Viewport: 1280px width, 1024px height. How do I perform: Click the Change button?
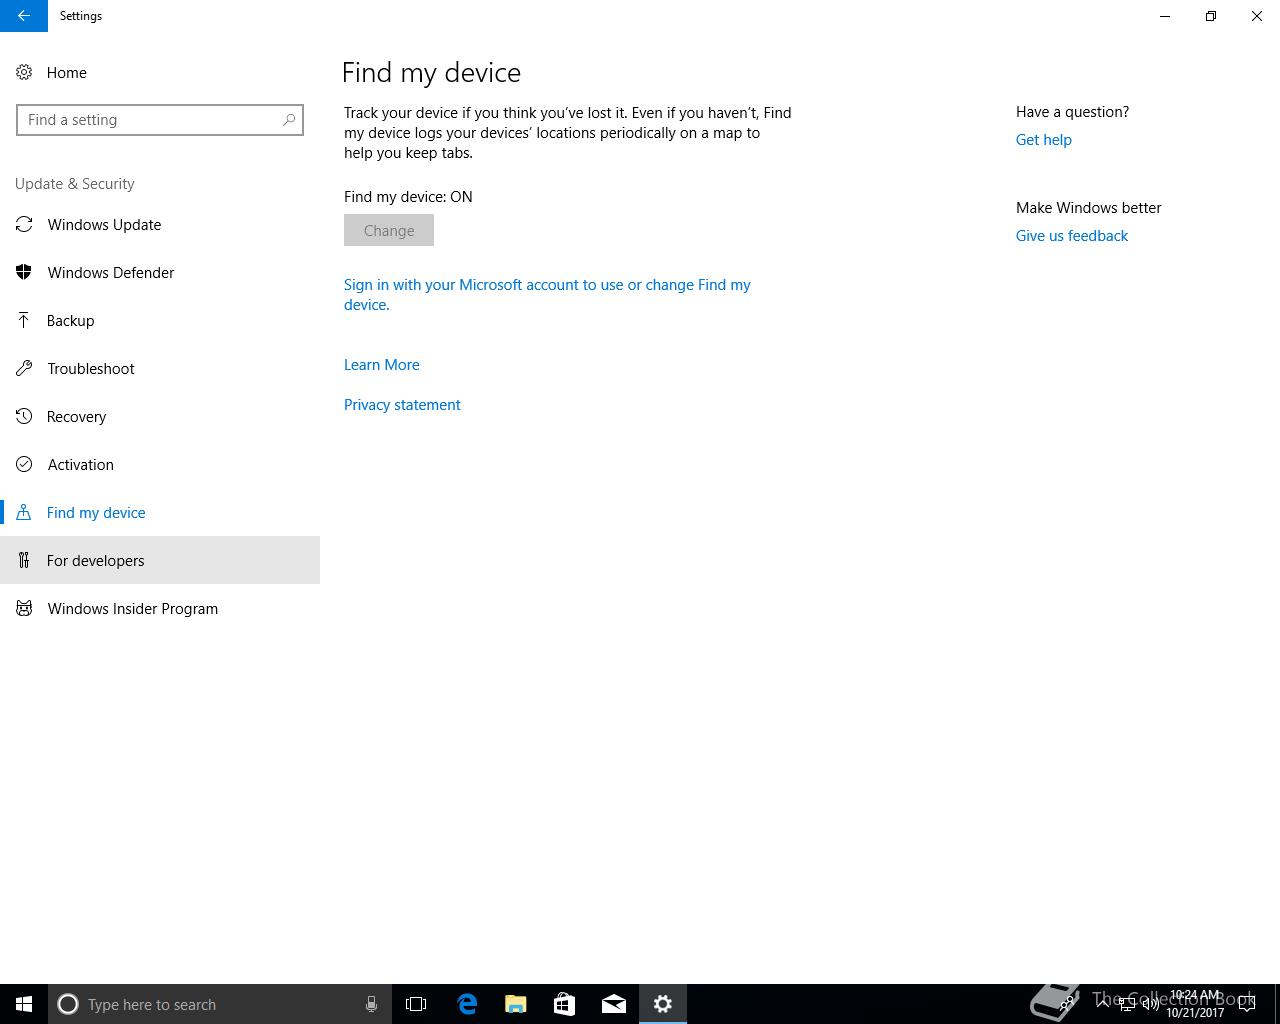(x=389, y=230)
